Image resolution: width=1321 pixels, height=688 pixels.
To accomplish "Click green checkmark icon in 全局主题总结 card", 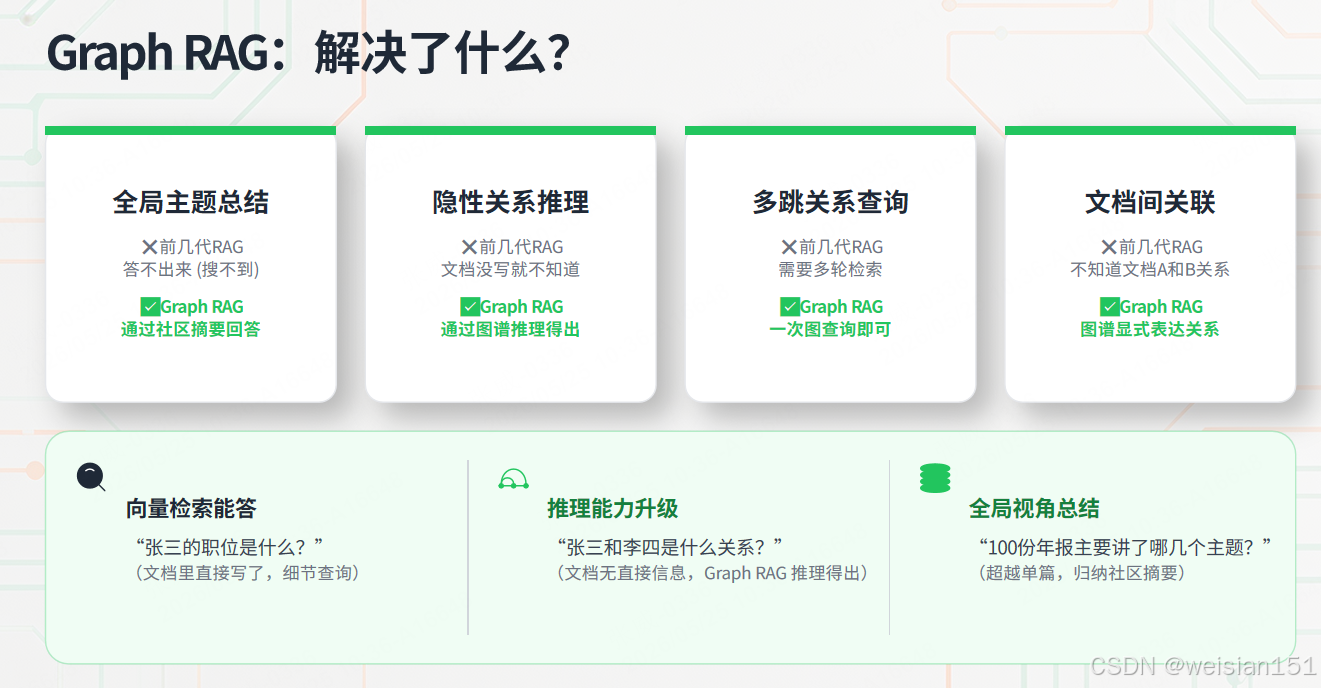I will coord(150,307).
